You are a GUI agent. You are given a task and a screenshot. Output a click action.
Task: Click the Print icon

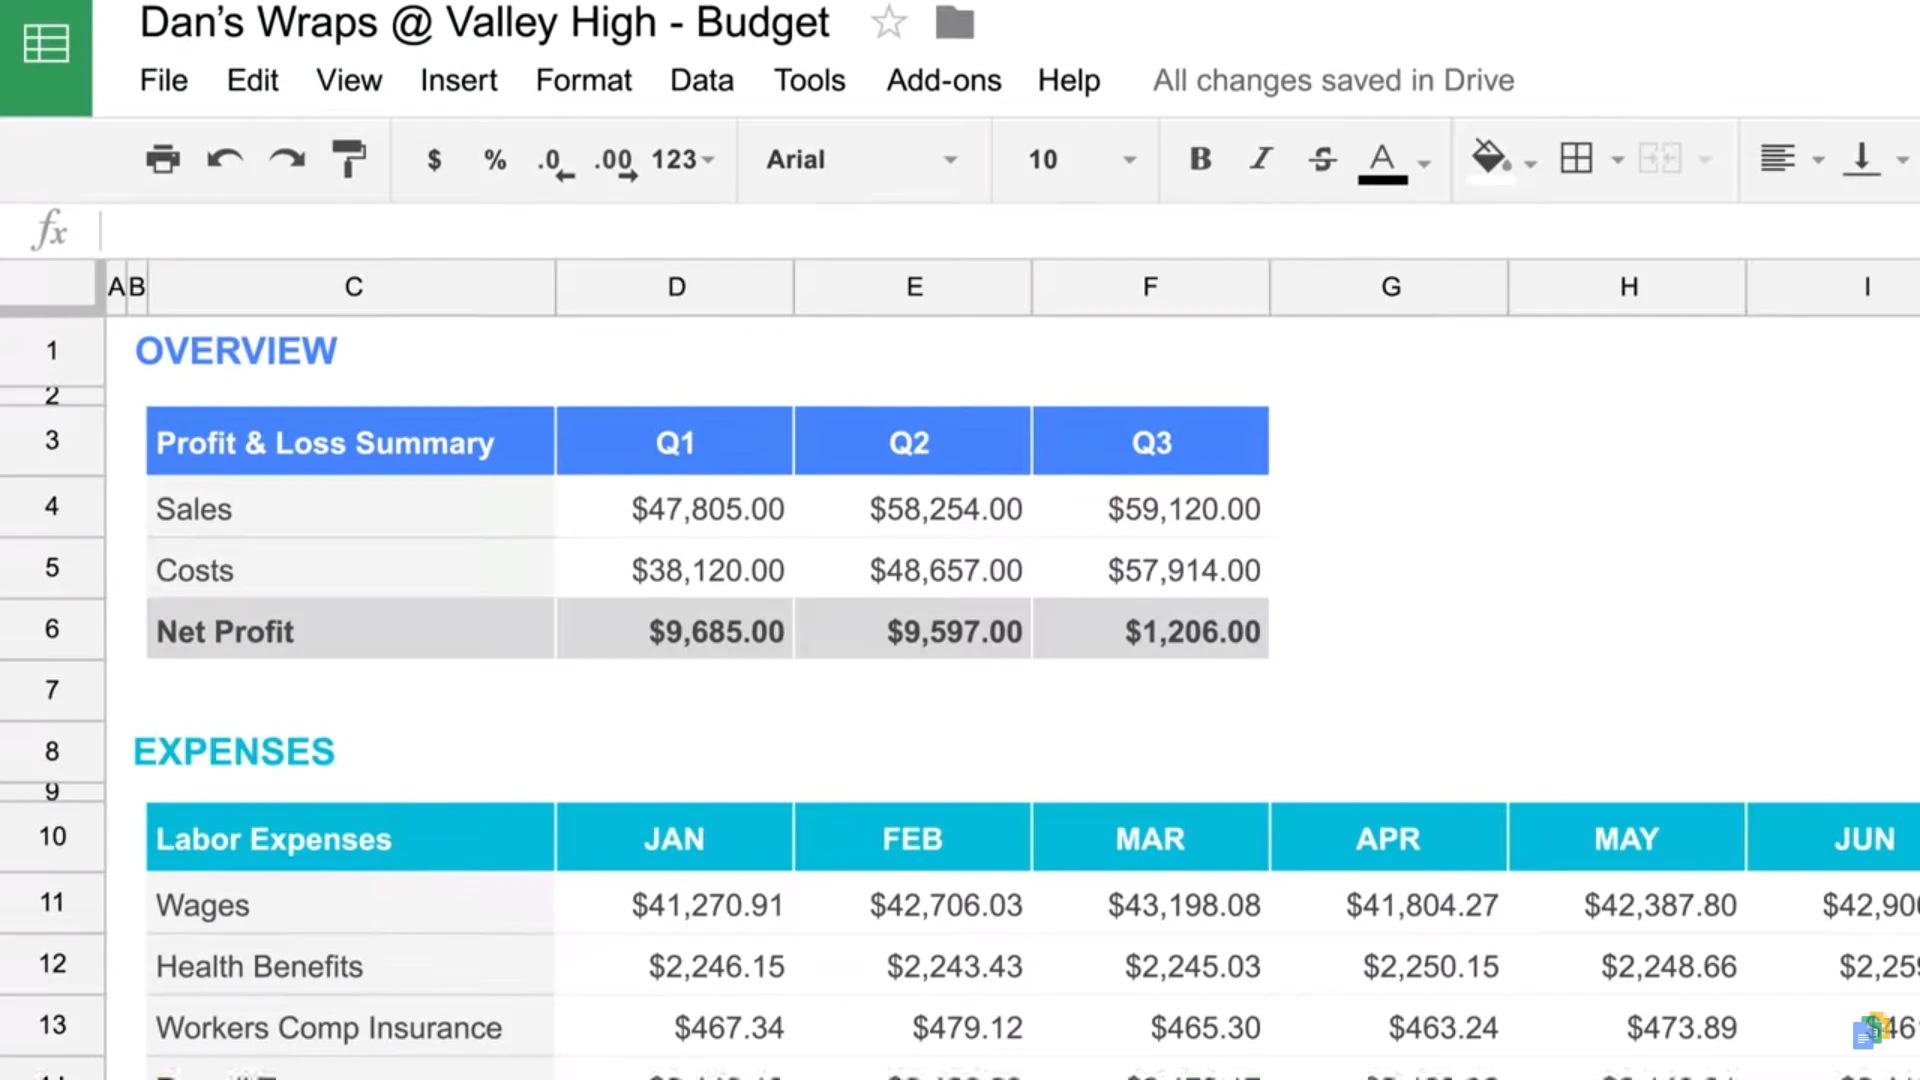click(x=163, y=159)
